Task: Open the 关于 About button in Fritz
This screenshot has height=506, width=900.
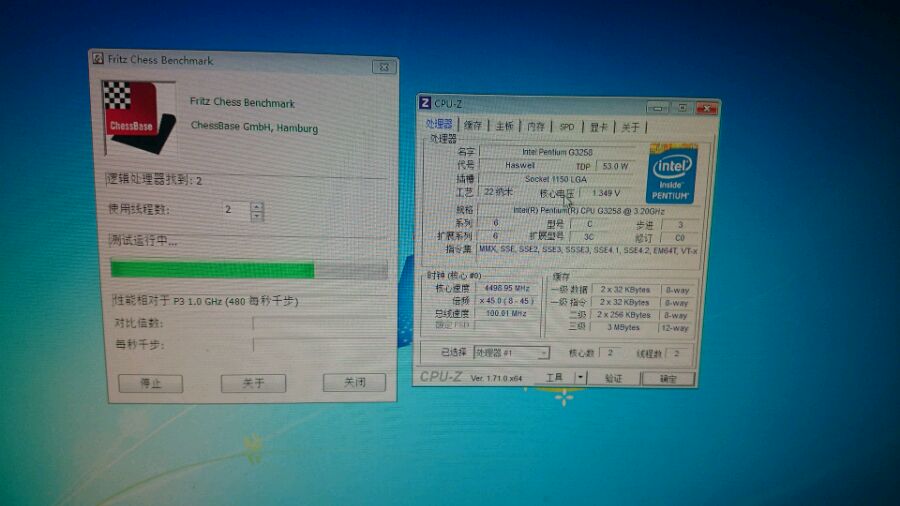Action: tap(253, 383)
